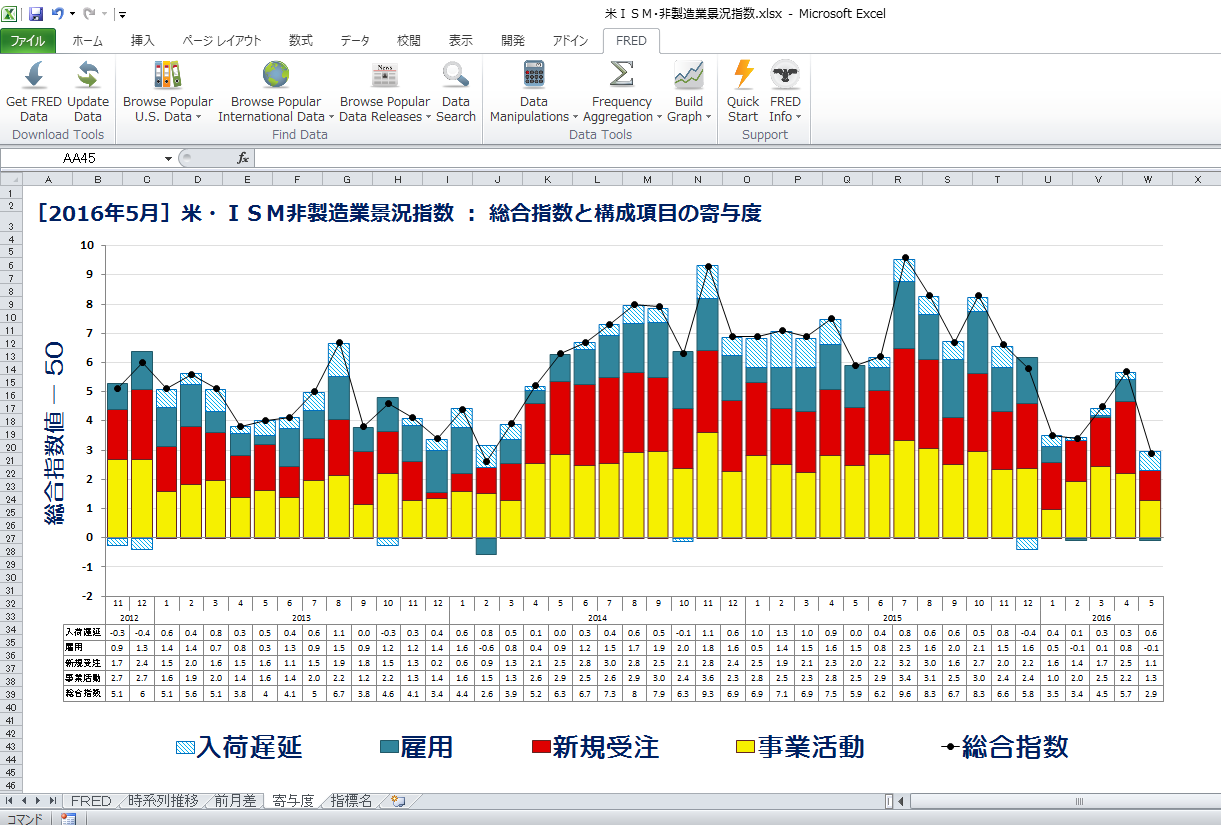
Task: Switch to the 数式 ribbon tab
Action: tap(301, 41)
